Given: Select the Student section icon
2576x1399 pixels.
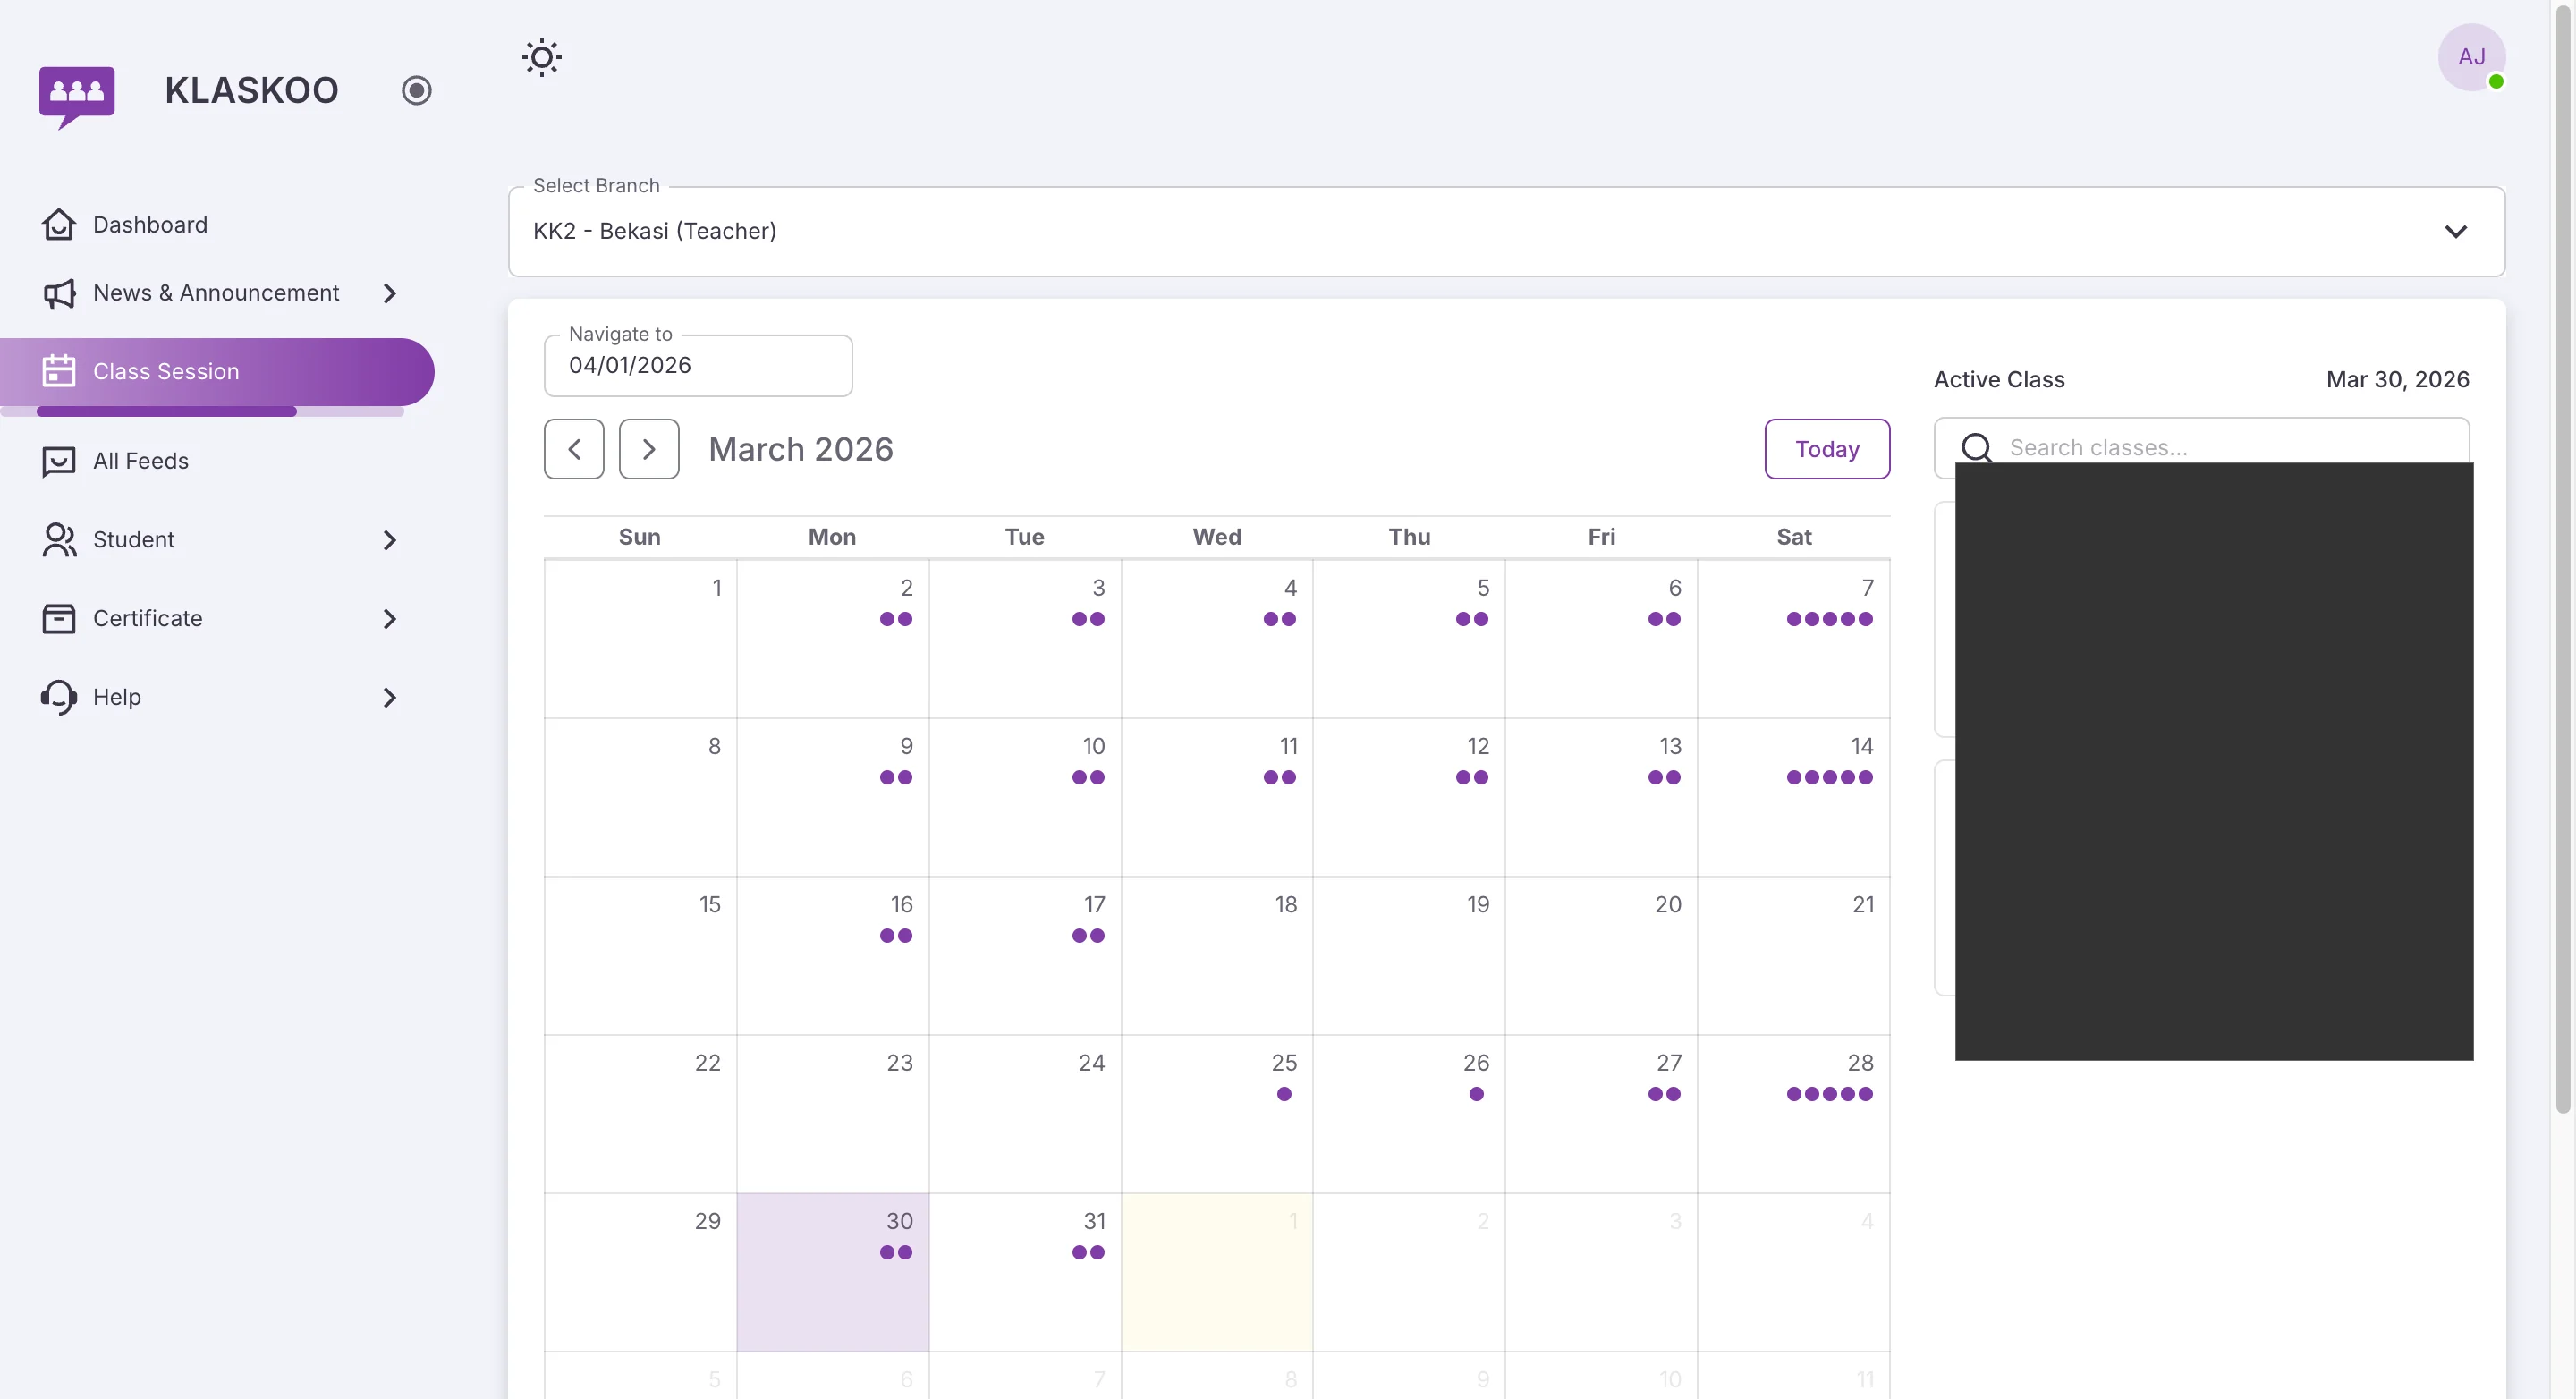Looking at the screenshot, I should (58, 539).
